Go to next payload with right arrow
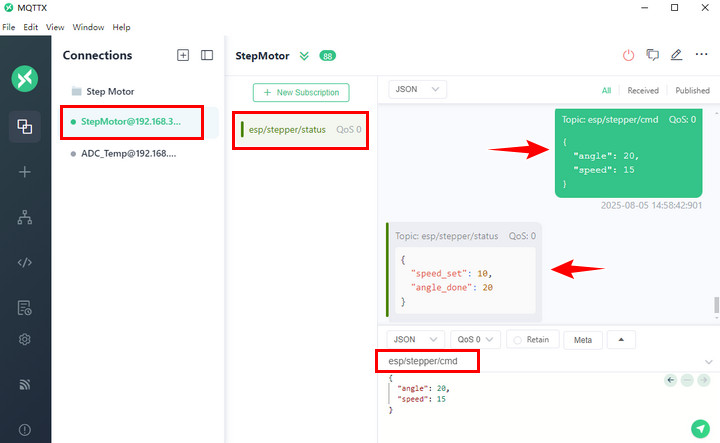Image resolution: width=720 pixels, height=443 pixels. tap(703, 380)
